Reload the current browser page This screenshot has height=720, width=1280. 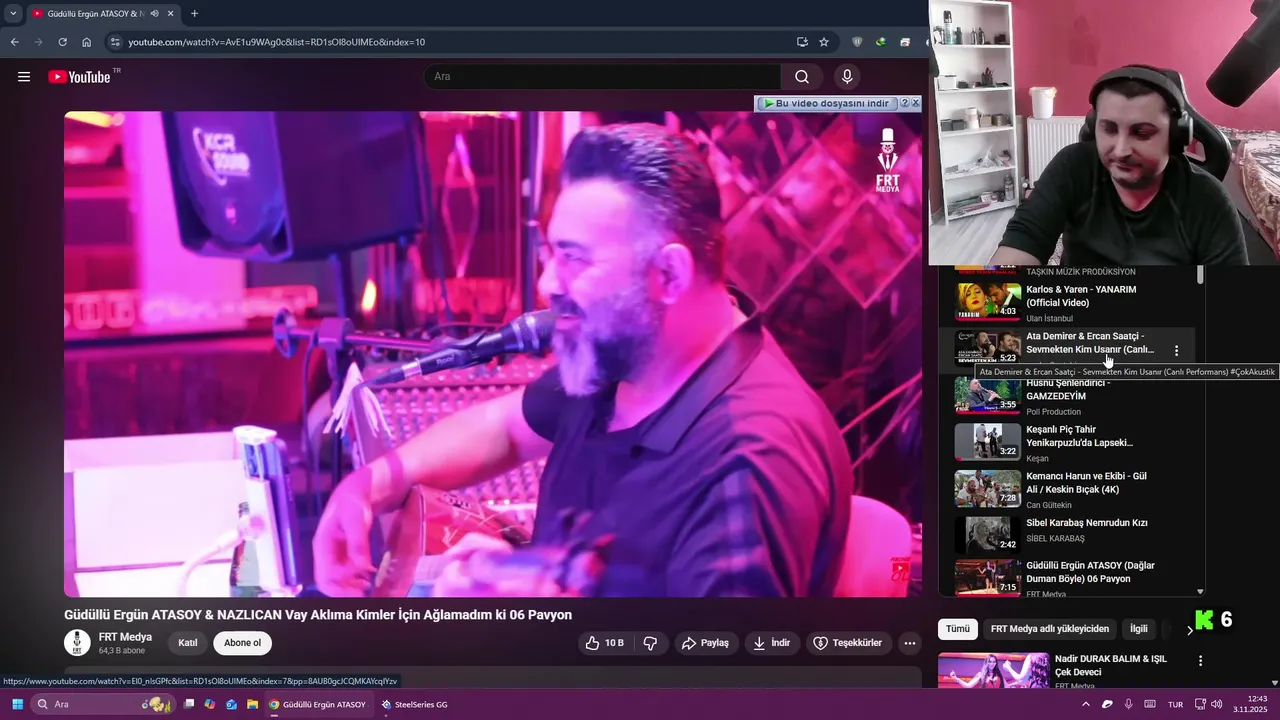click(x=62, y=42)
